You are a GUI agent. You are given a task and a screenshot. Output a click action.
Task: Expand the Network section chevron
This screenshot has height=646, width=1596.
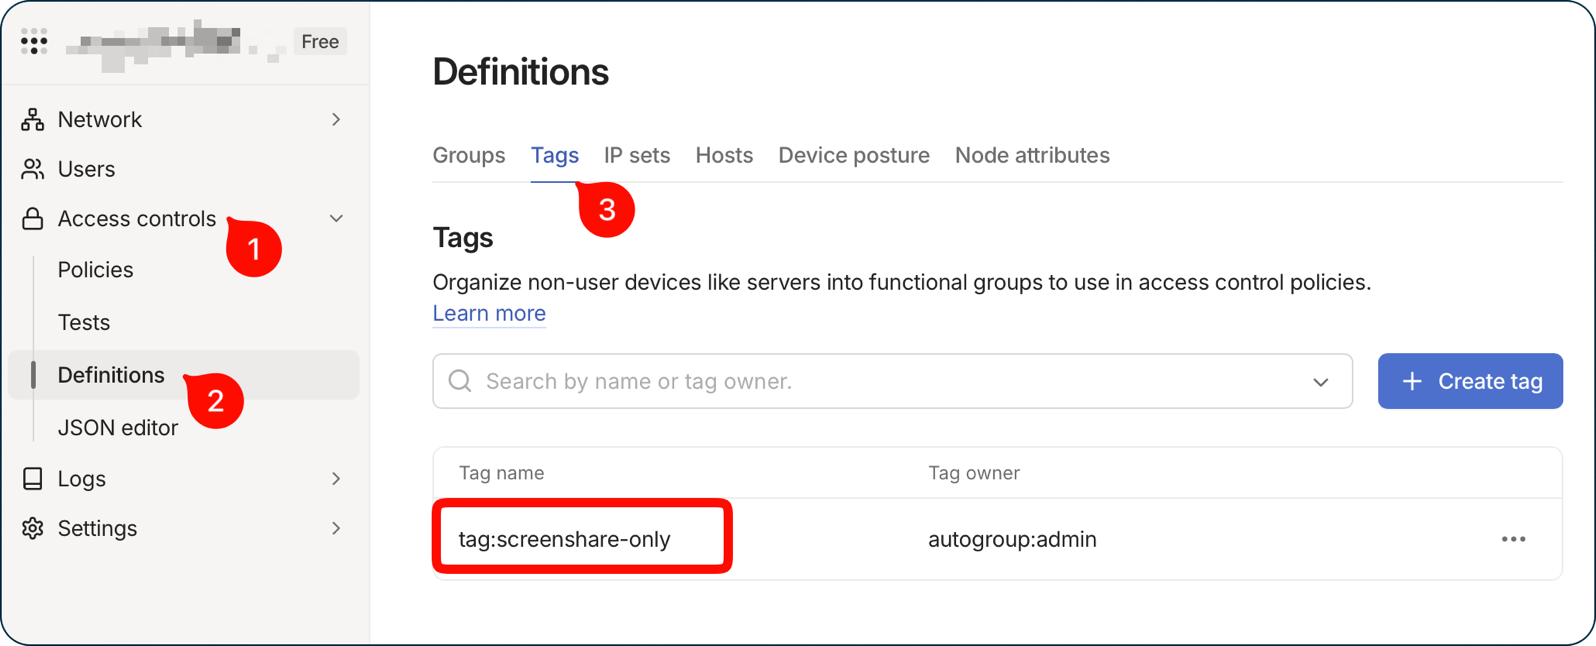336,119
